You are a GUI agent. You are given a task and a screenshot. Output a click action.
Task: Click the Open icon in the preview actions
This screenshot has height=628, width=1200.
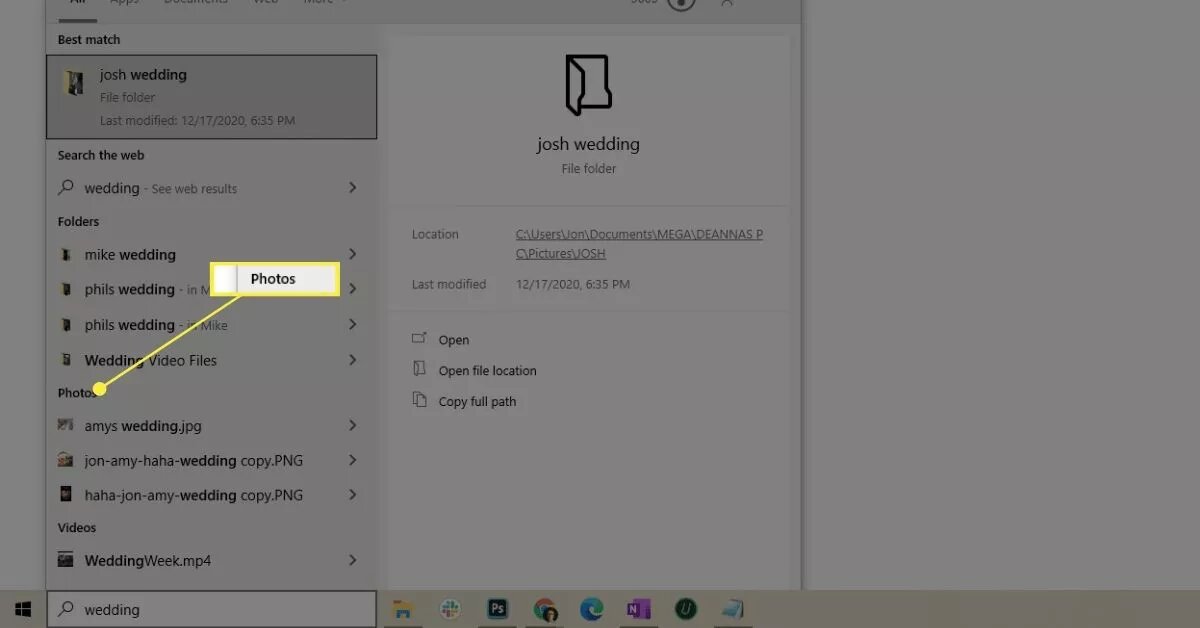(420, 339)
